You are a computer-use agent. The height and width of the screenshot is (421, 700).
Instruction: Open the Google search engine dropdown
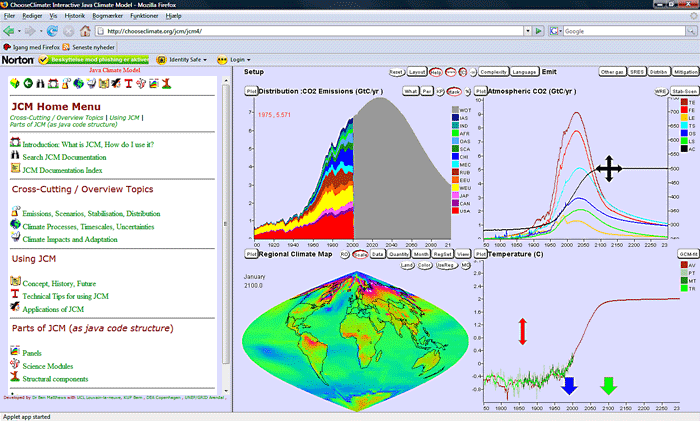pos(557,31)
